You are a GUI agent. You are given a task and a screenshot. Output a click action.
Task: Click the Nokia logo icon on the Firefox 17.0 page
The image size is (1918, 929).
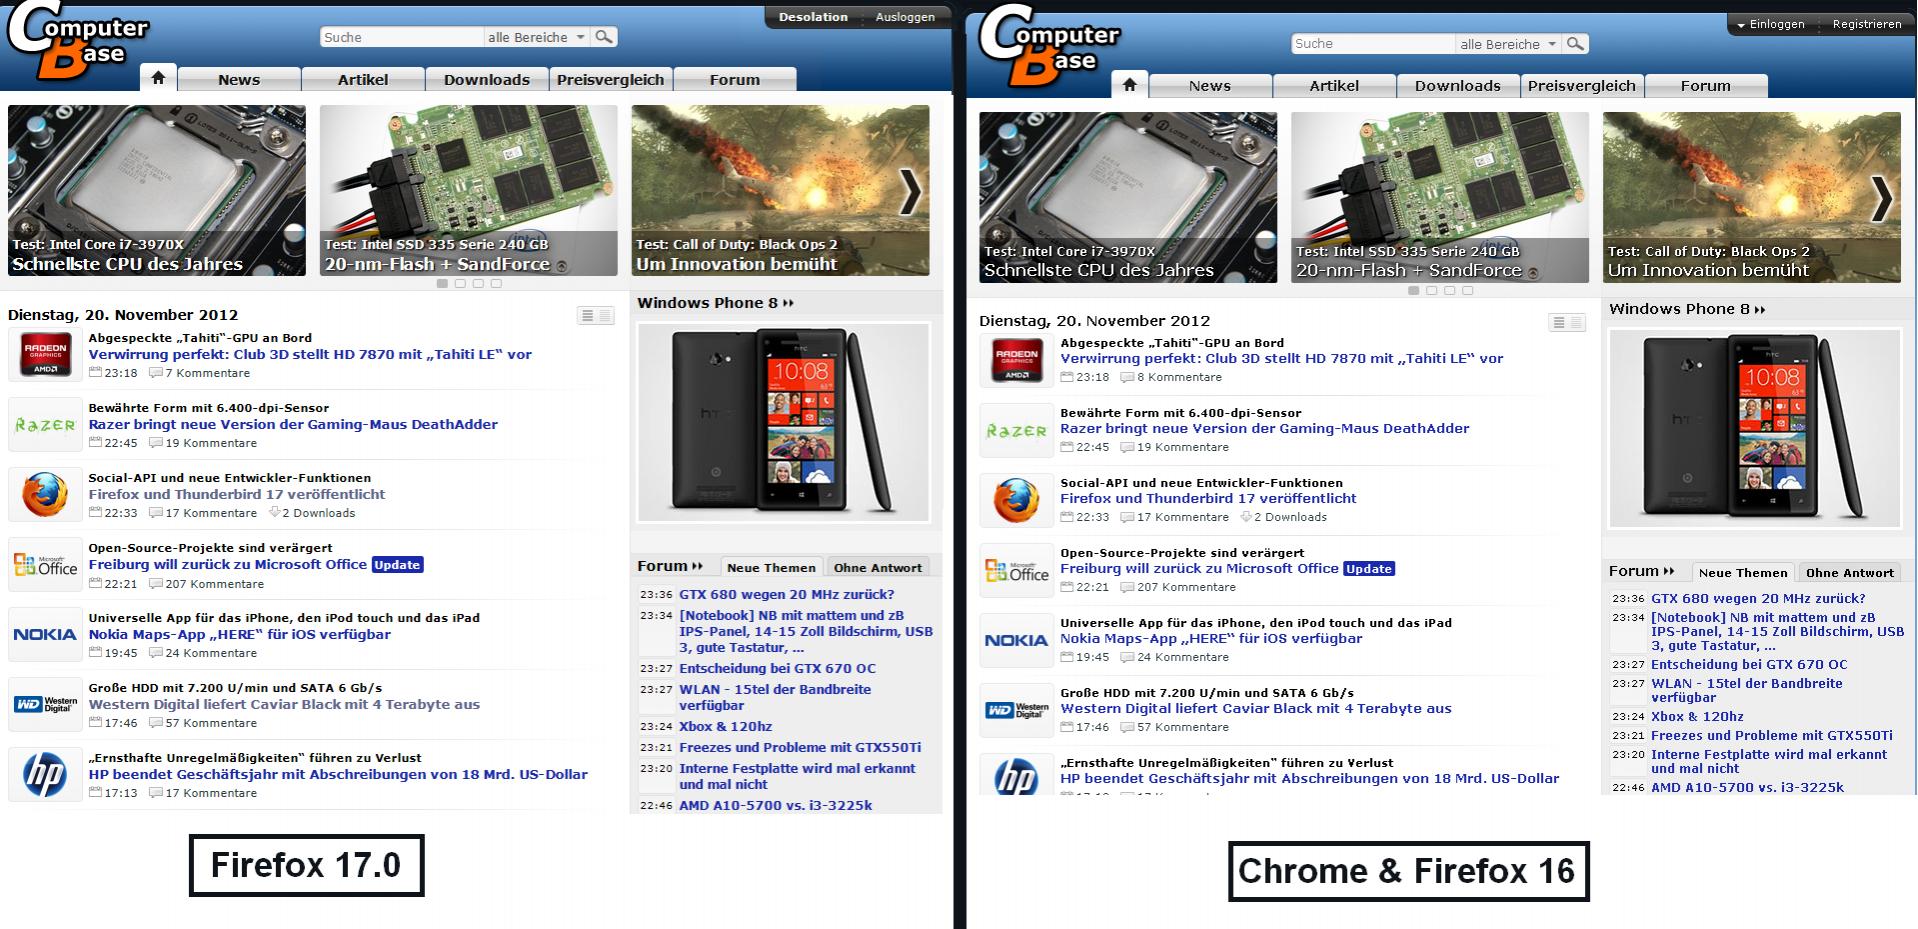pyautogui.click(x=45, y=635)
